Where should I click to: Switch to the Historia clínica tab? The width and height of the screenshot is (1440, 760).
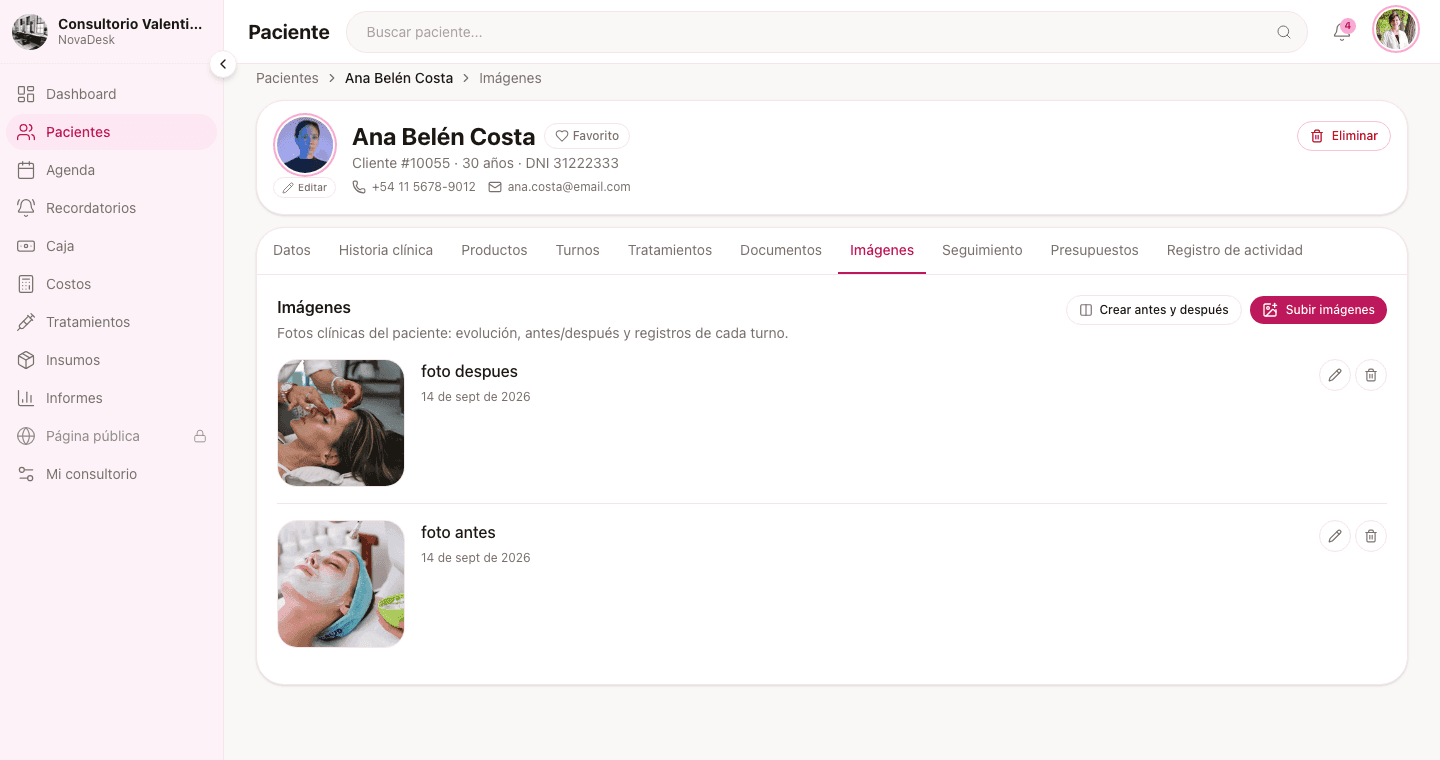386,250
